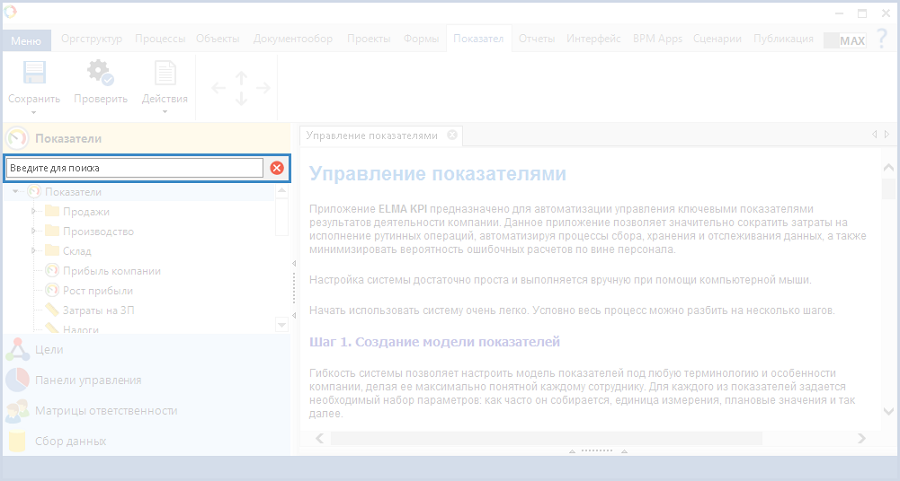The width and height of the screenshot is (900, 481).
Task: Click the Check gear icon
Action: 99,74
